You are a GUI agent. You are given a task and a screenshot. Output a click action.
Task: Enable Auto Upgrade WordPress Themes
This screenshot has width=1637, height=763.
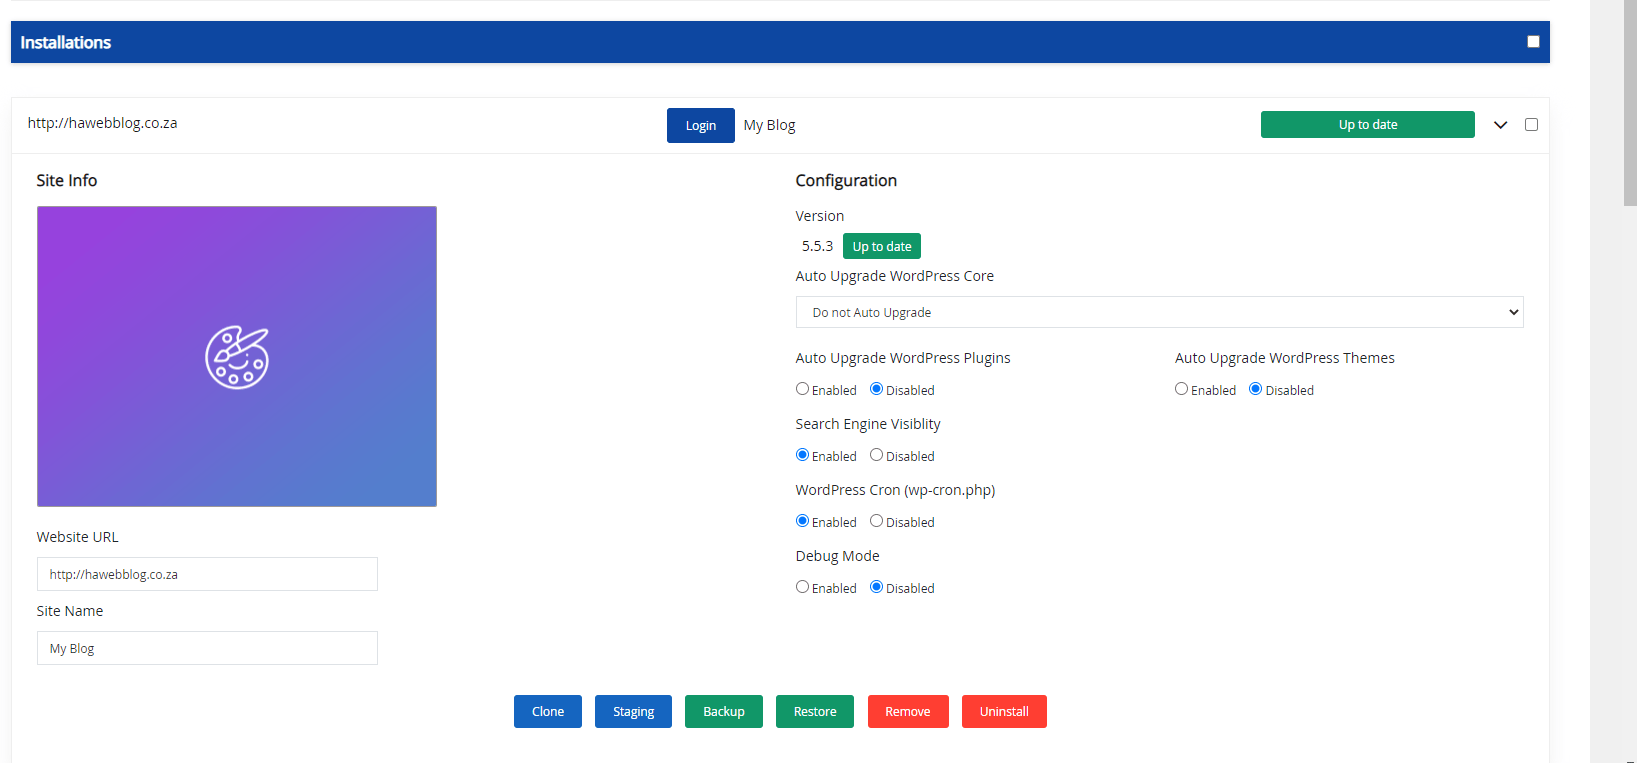(x=1181, y=389)
